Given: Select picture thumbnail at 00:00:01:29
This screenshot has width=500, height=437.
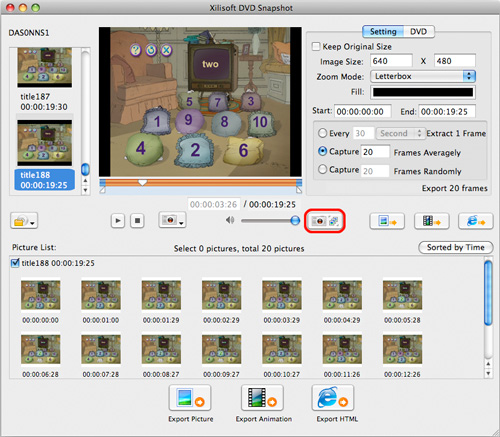Looking at the screenshot, I should click(161, 295).
